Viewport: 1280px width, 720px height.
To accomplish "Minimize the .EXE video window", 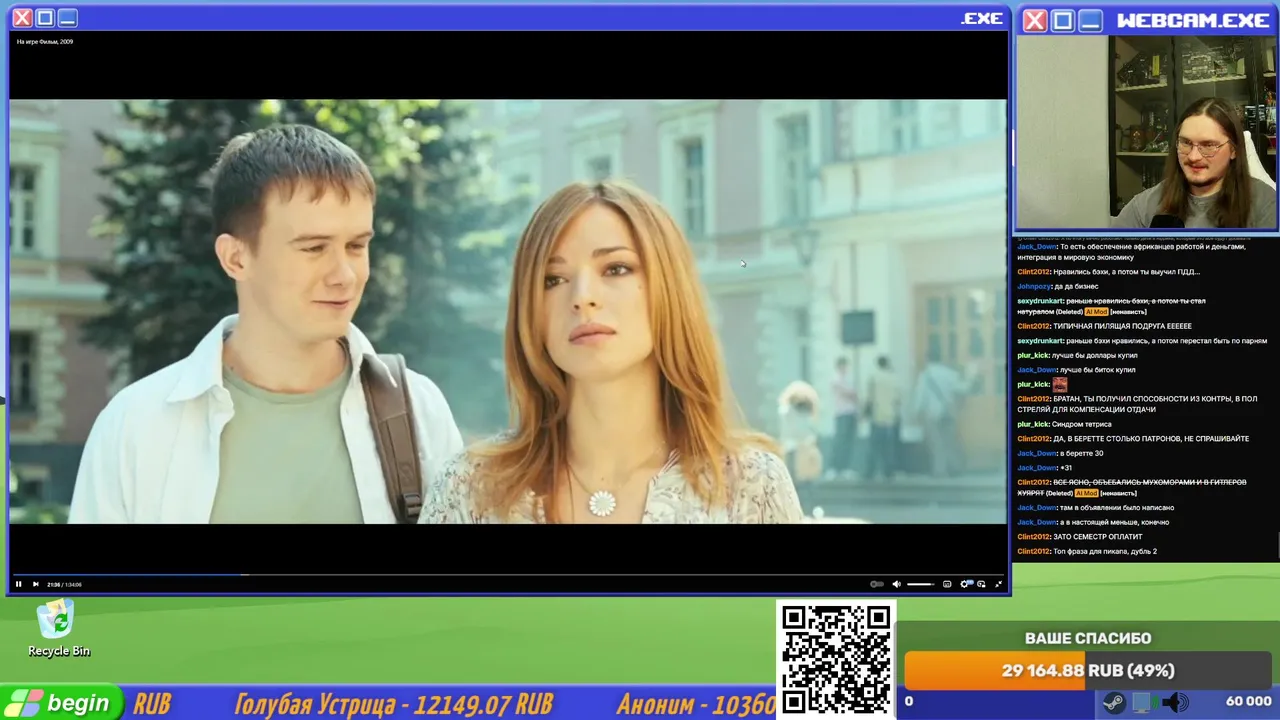I will (67, 18).
